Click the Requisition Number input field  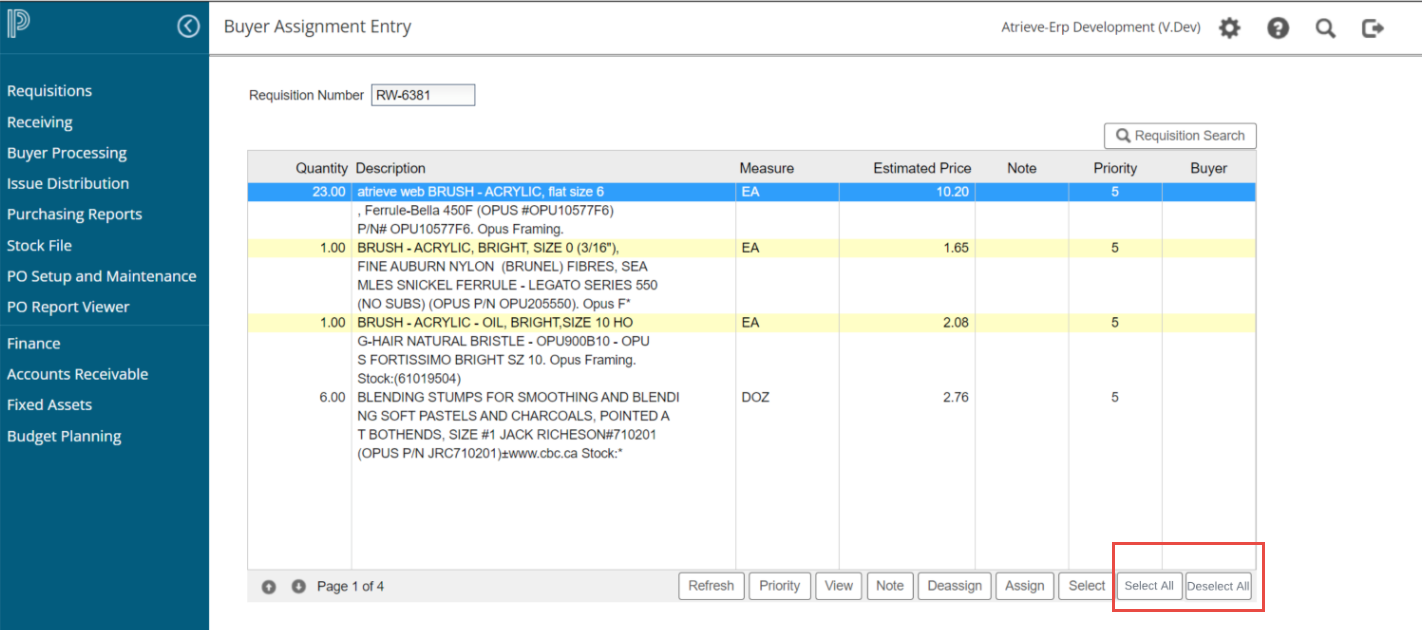(x=422, y=95)
